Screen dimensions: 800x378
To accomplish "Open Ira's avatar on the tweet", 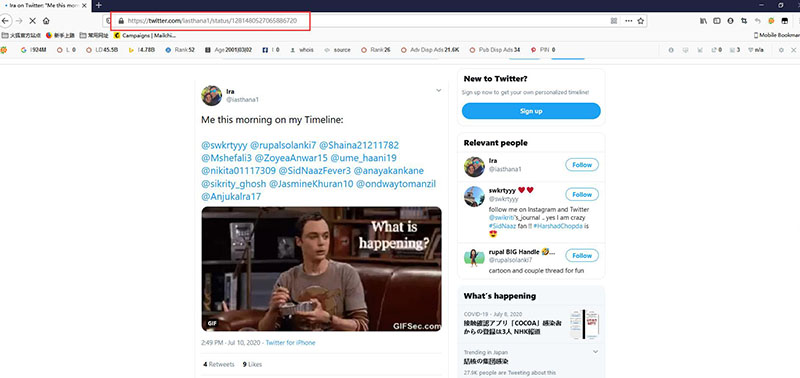I will point(212,95).
